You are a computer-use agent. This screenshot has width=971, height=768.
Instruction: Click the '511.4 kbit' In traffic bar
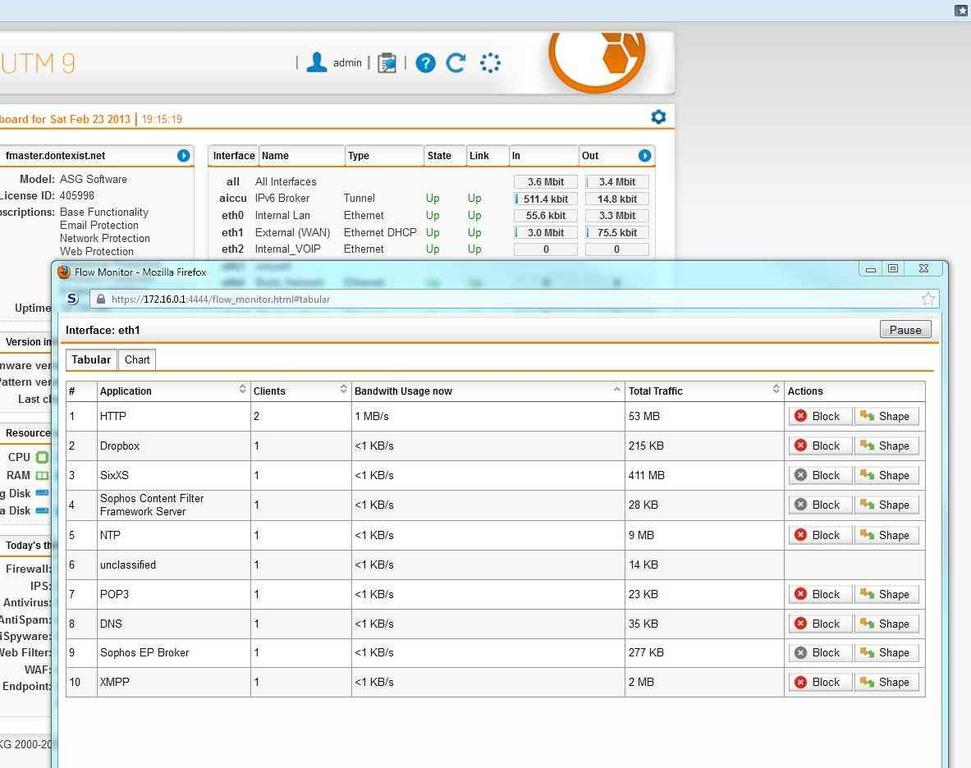546,199
